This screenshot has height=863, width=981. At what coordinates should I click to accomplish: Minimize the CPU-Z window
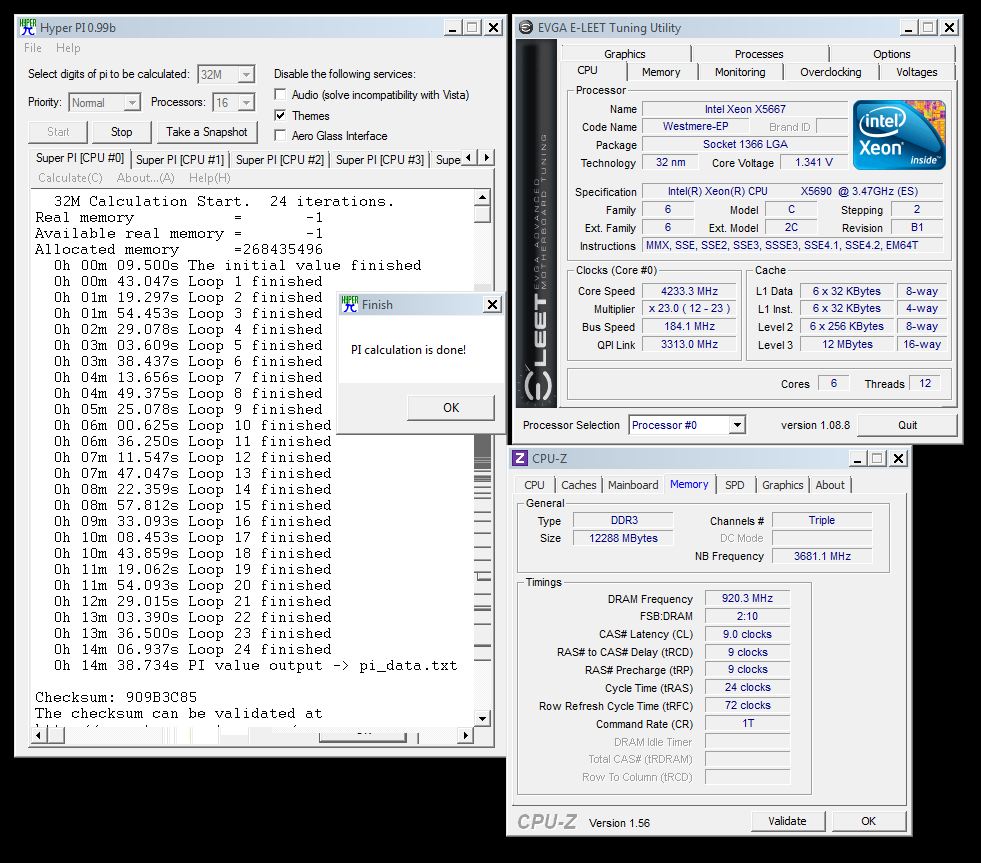857,459
